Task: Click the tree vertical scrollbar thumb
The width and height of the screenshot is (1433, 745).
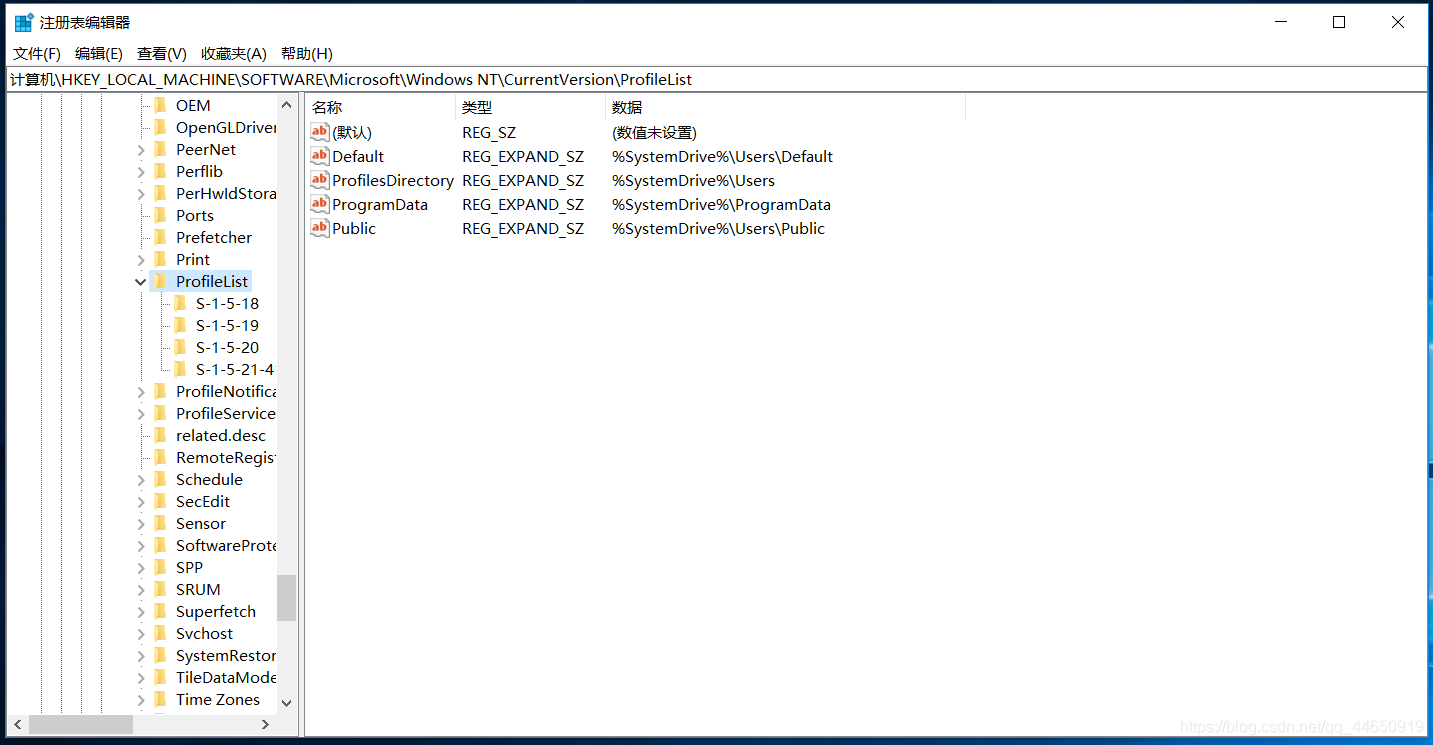Action: 287,597
